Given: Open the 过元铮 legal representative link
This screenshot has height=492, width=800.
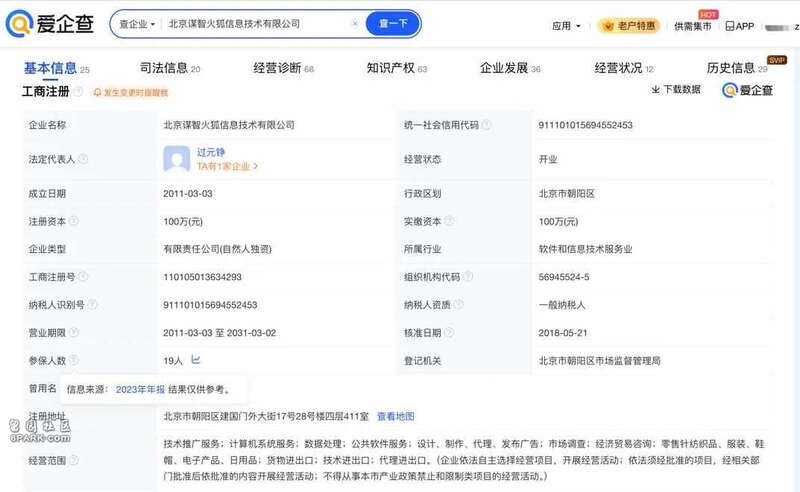Looking at the screenshot, I should (211, 152).
